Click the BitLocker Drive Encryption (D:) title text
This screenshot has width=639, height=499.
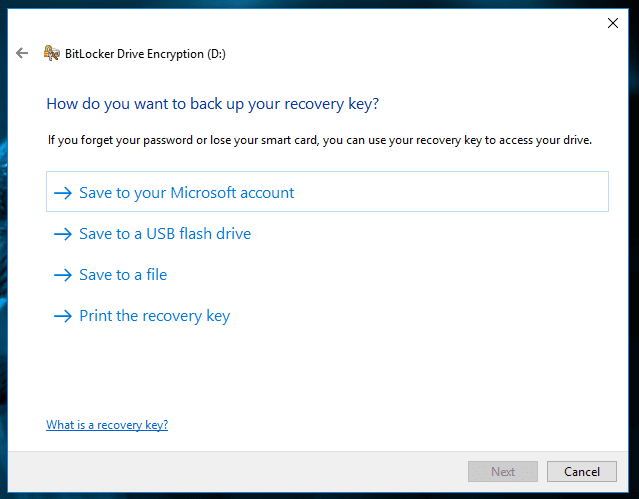tap(147, 54)
